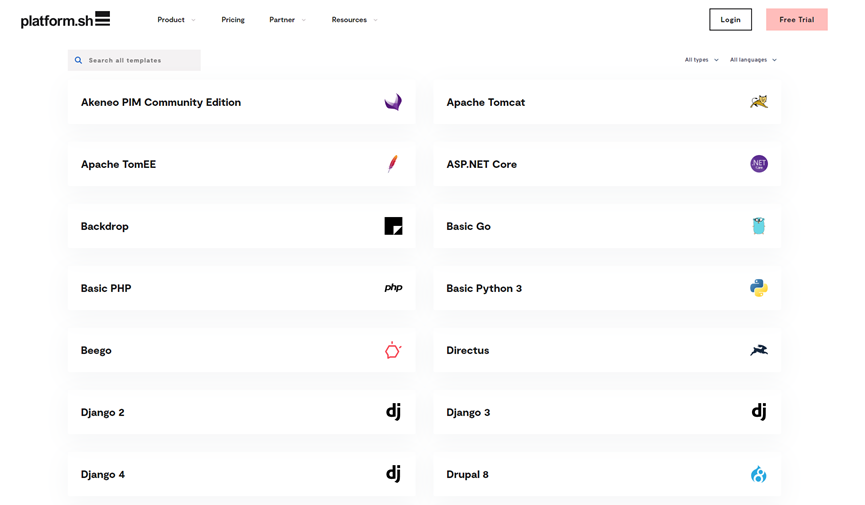Open the Apache Tomcat template
This screenshot has height=505, width=865.
(607, 102)
